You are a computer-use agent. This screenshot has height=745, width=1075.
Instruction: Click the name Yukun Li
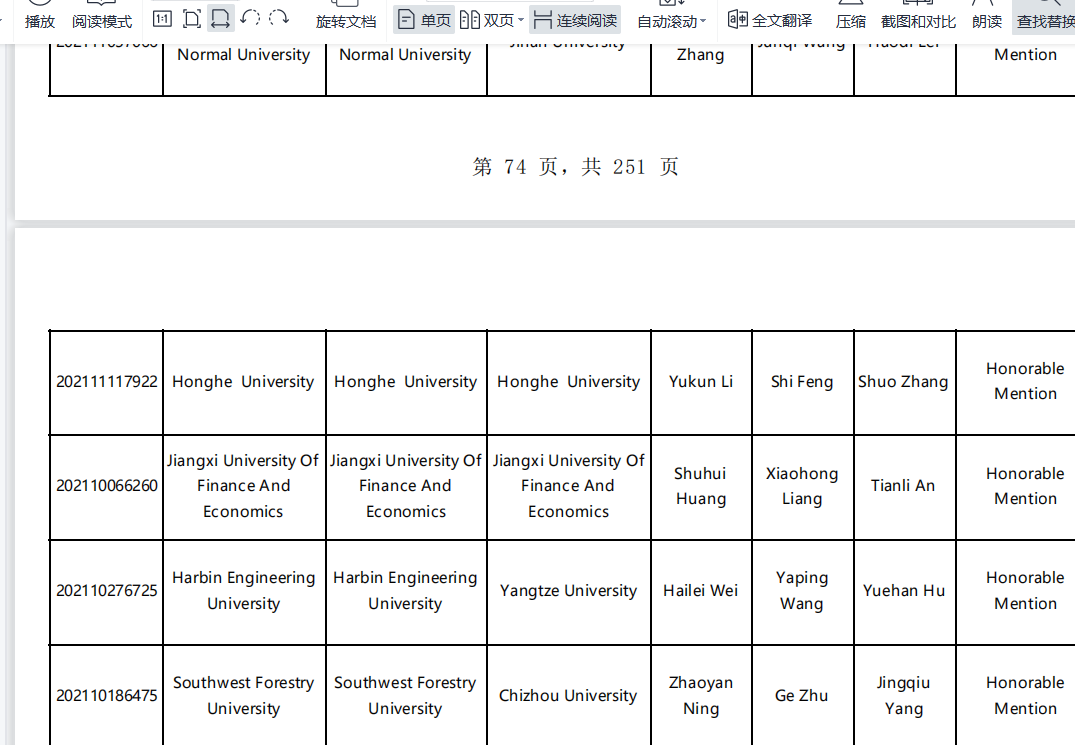point(701,382)
